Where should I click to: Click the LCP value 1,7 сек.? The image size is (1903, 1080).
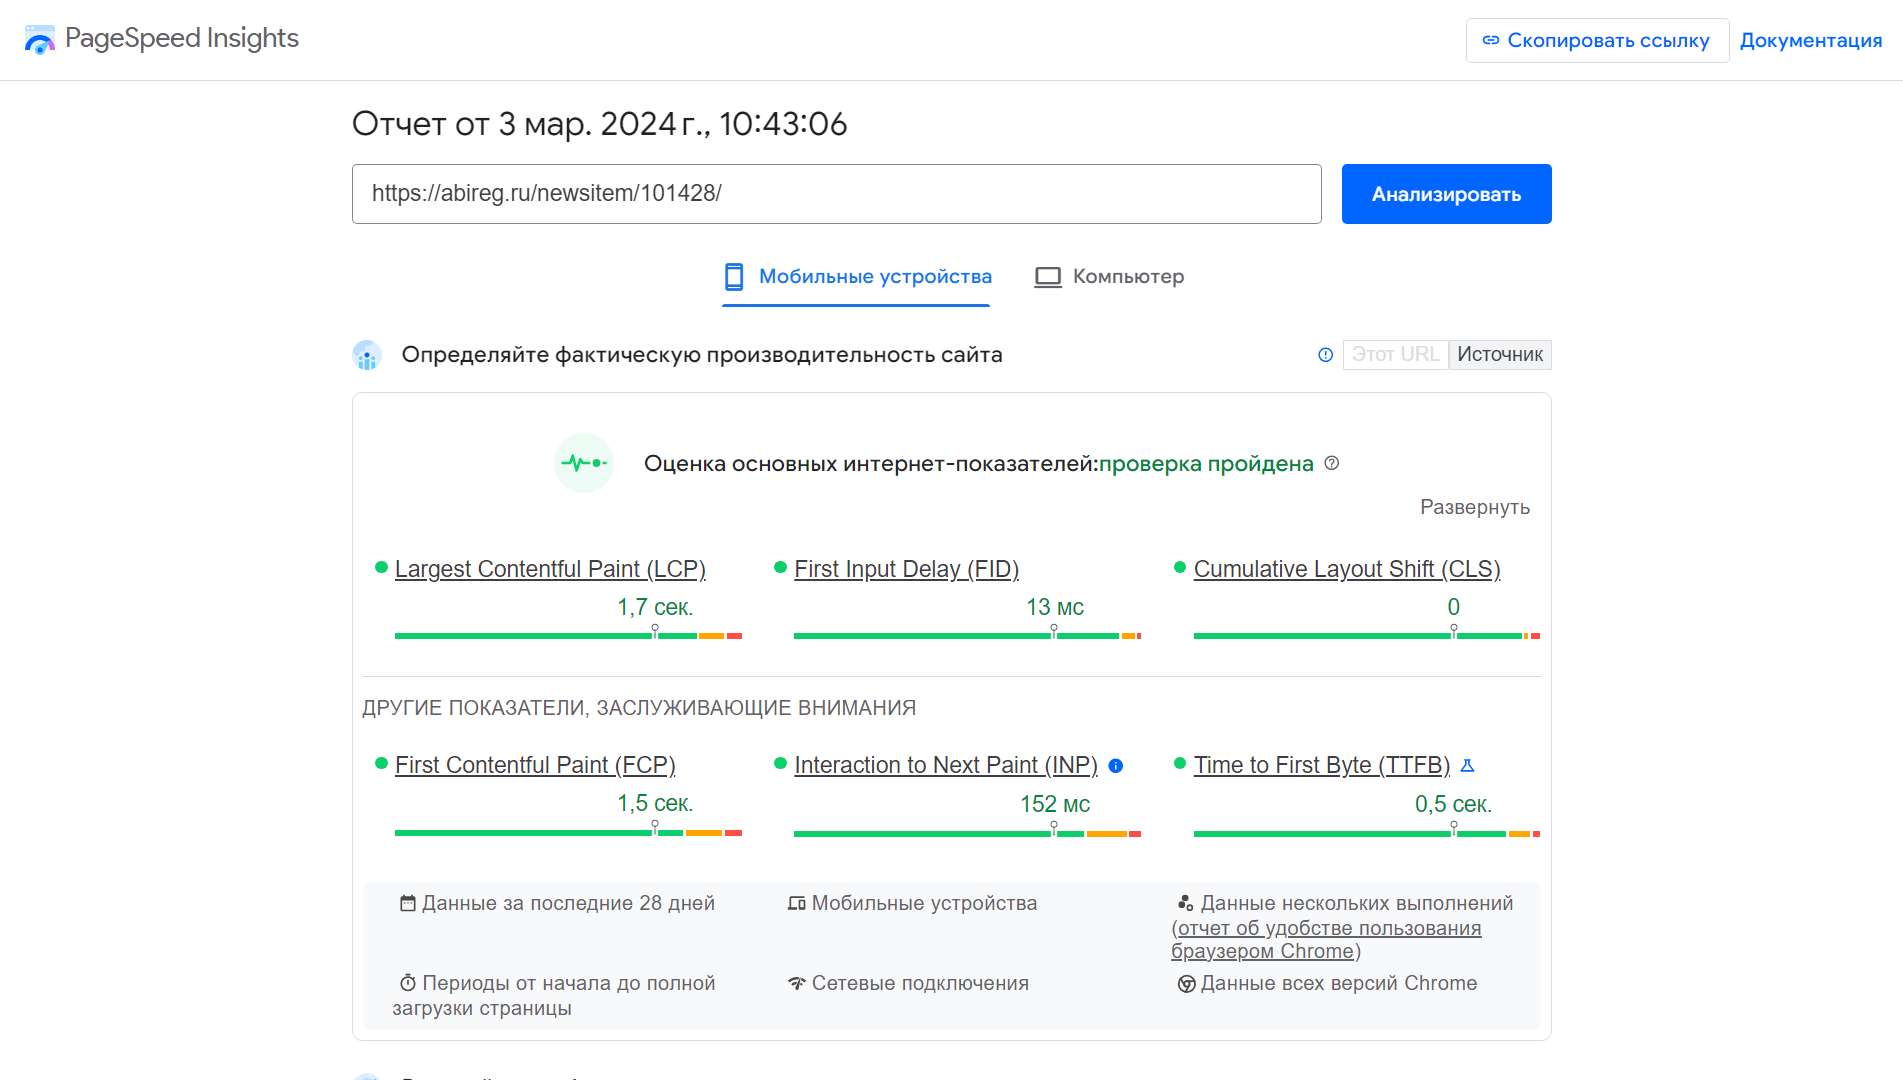pos(655,607)
